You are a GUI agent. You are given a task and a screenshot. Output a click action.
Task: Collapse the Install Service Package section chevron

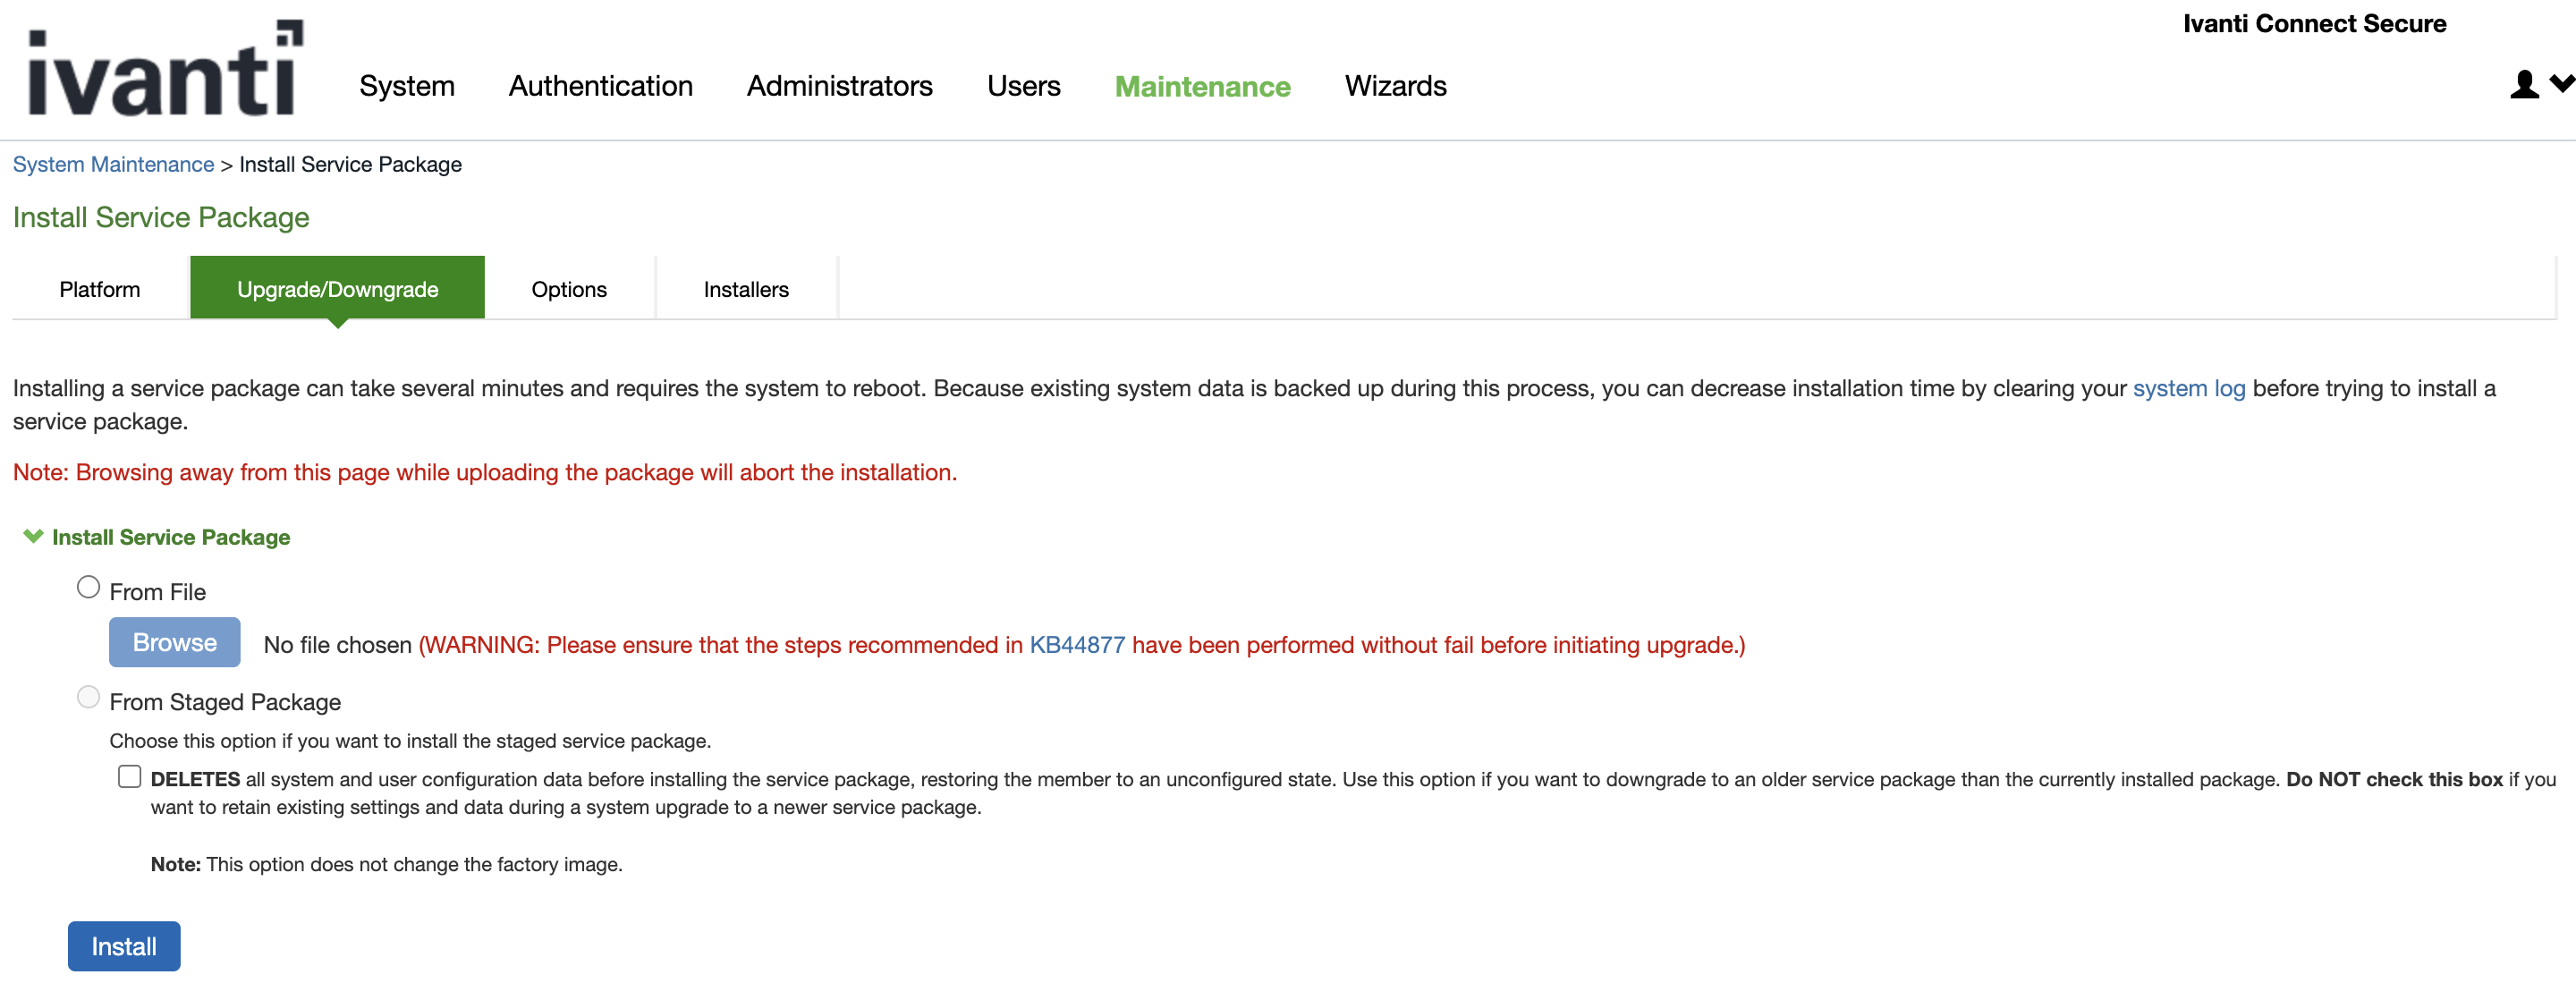coord(33,537)
